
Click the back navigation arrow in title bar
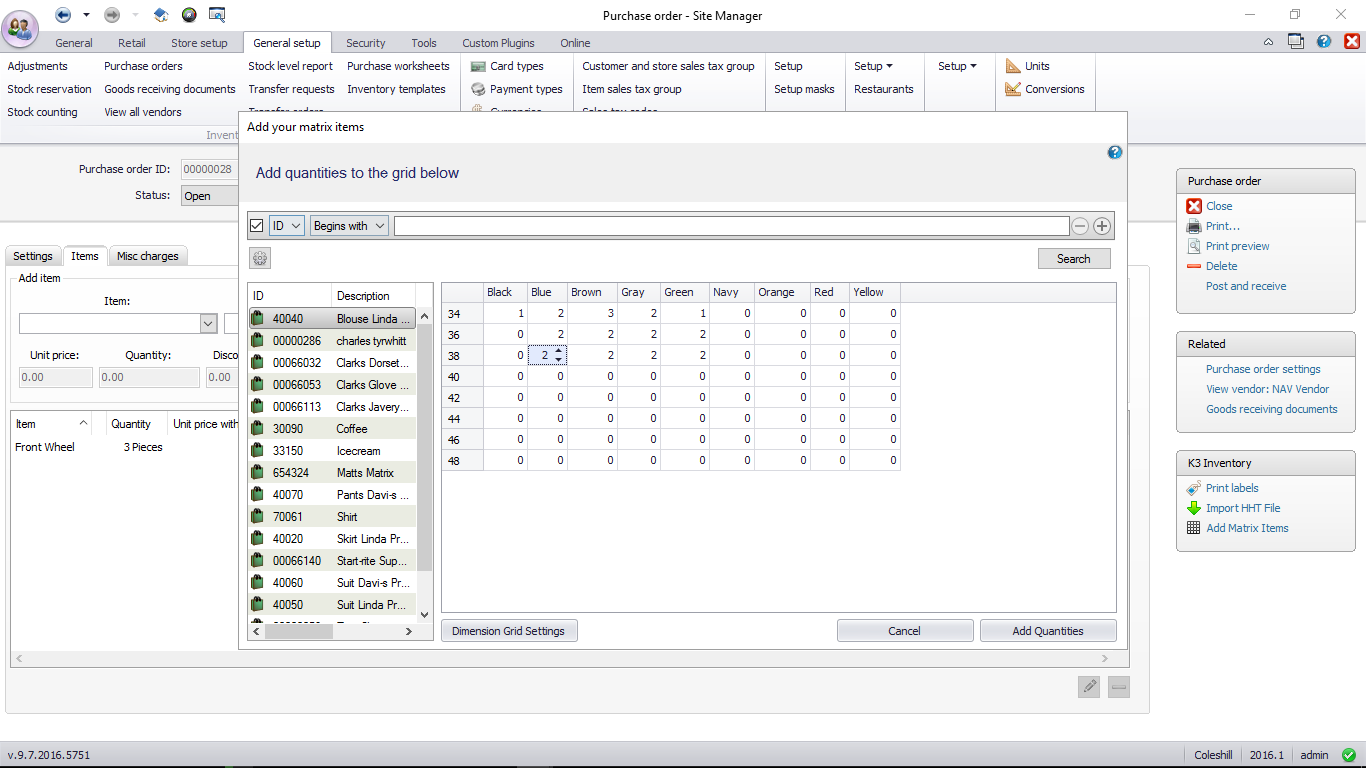[x=63, y=14]
